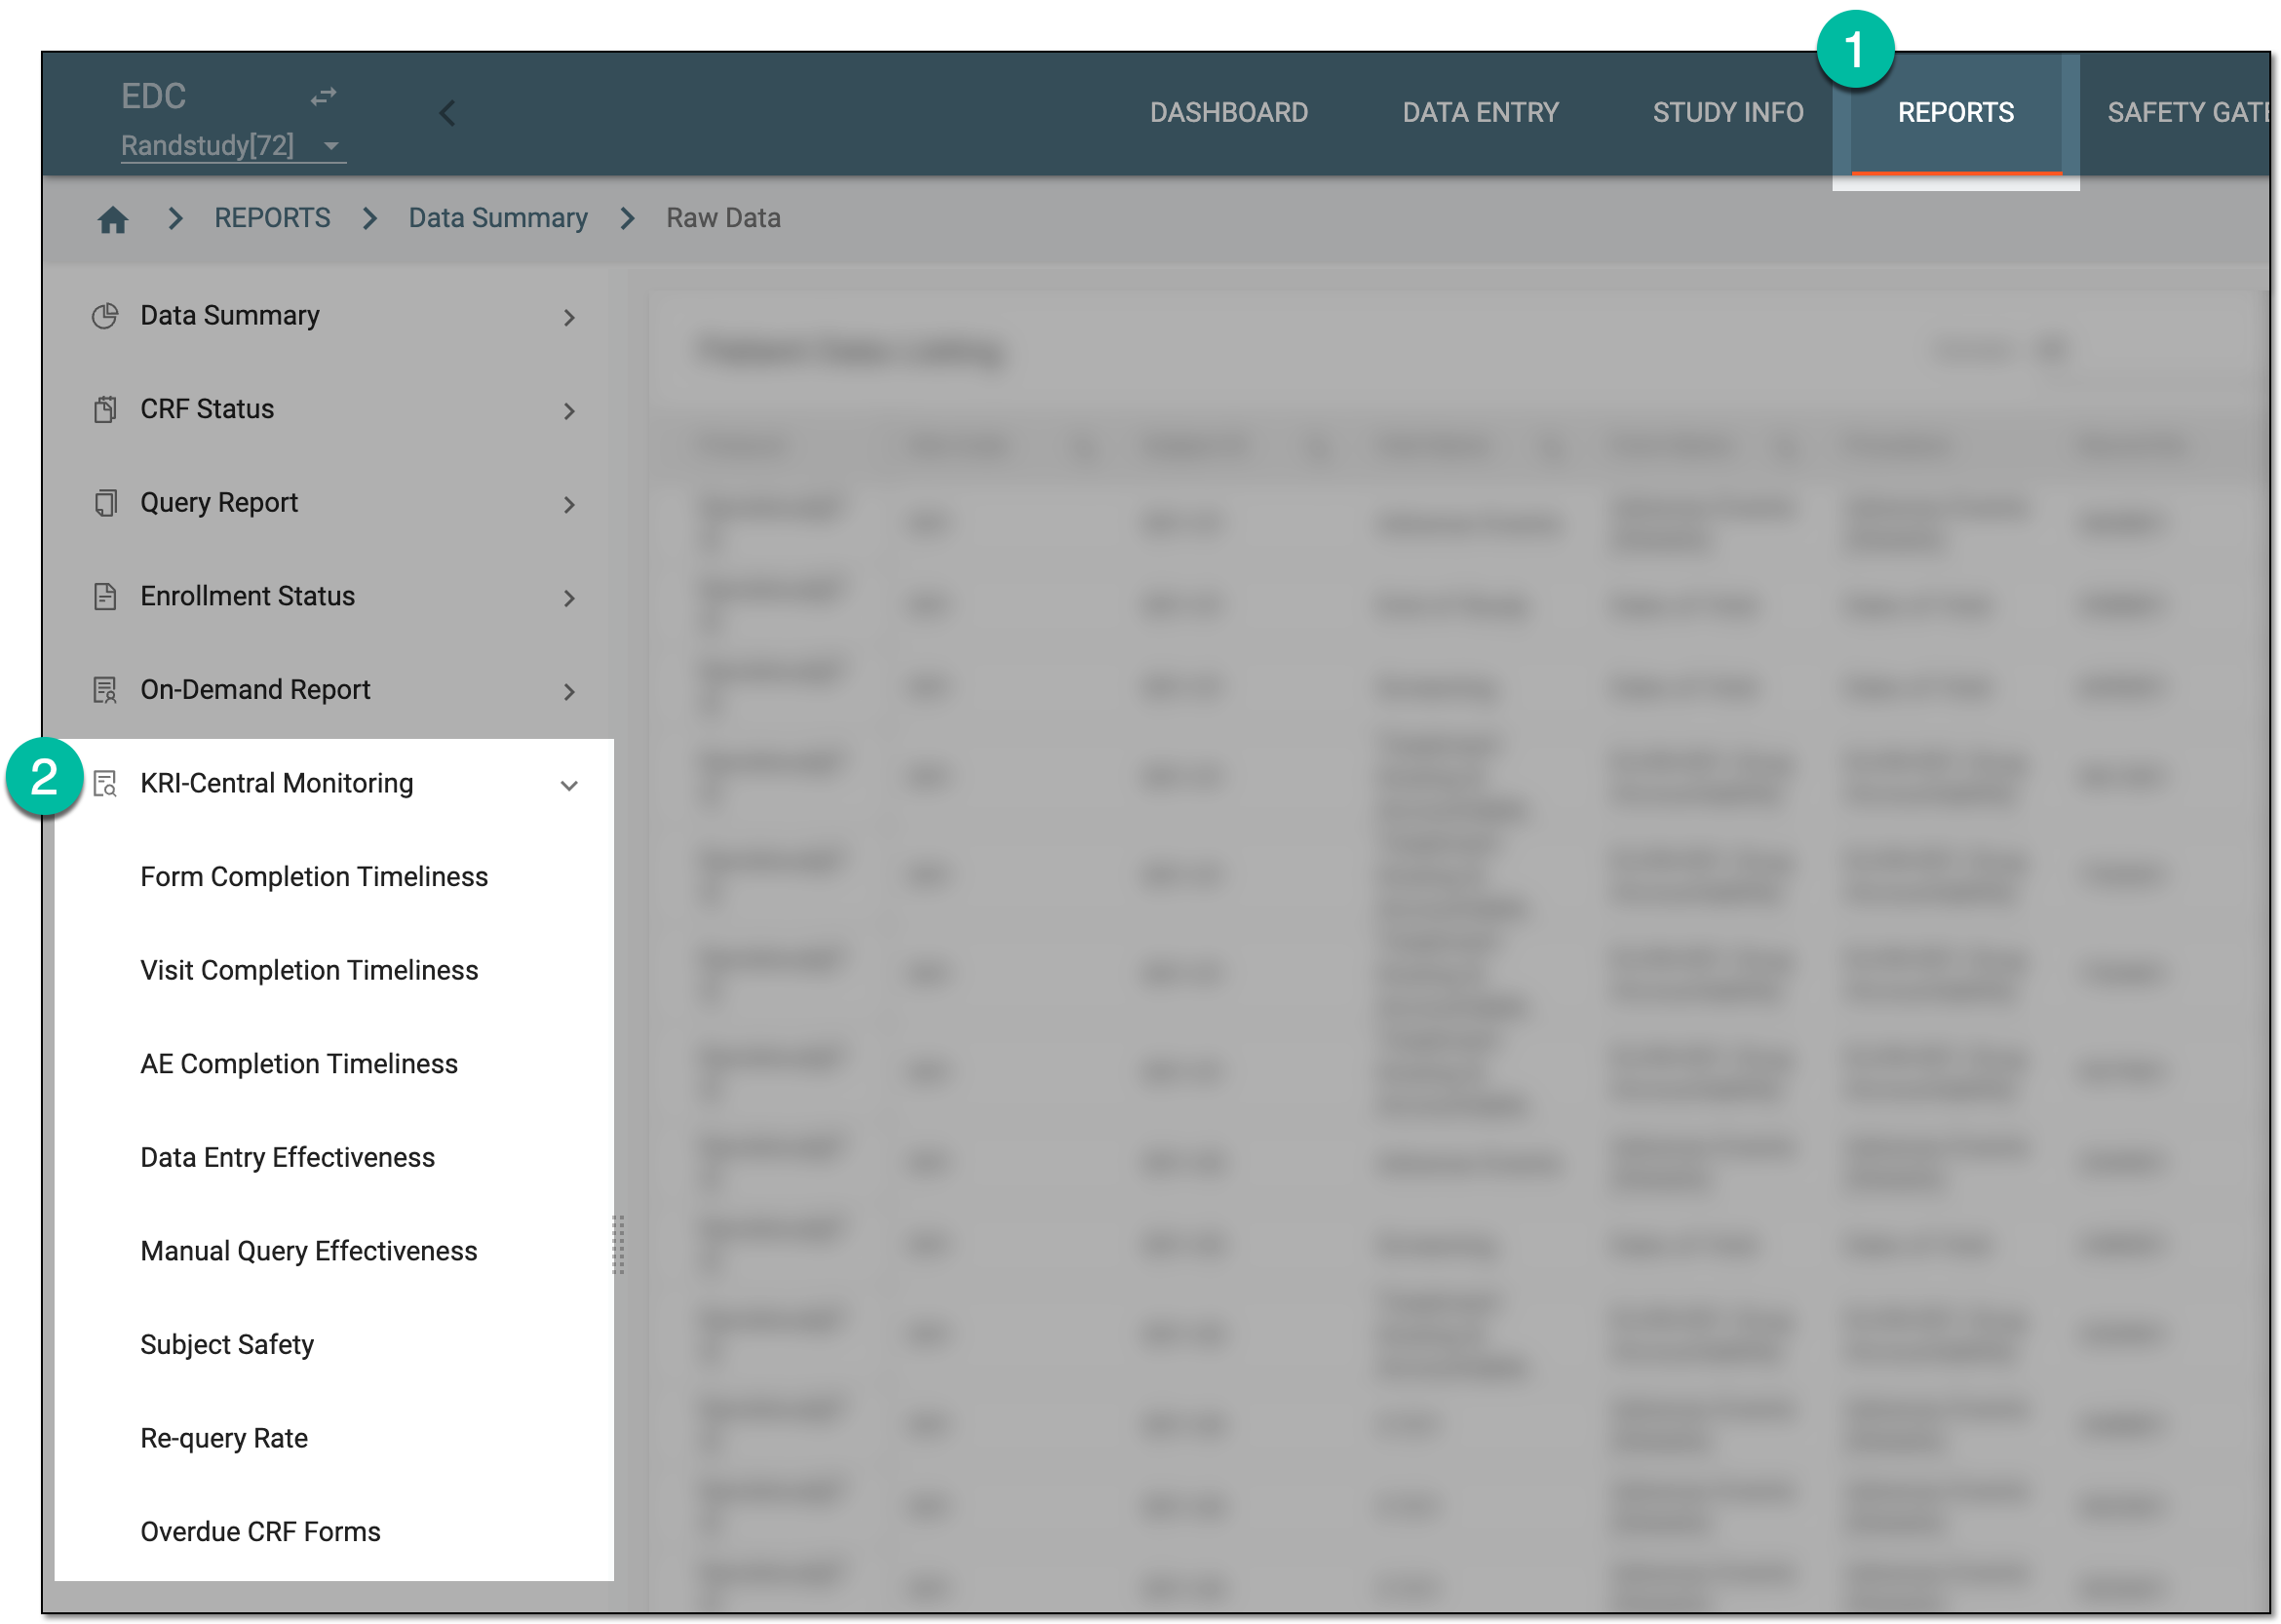
Task: Click the Query Report sidebar label
Action: pos(219,503)
